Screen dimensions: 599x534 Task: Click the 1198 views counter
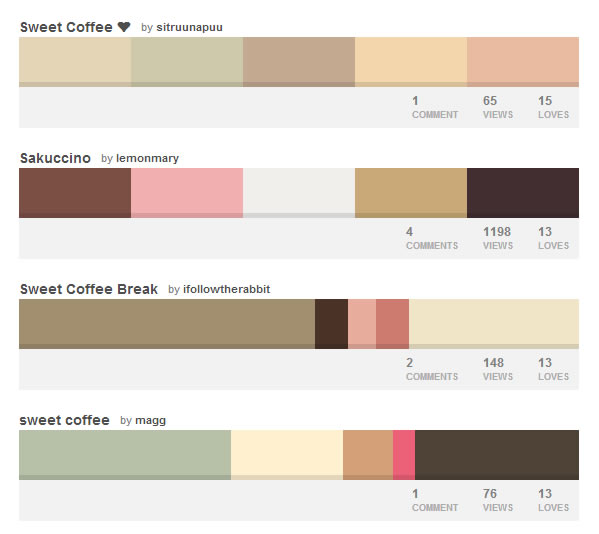coord(497,238)
